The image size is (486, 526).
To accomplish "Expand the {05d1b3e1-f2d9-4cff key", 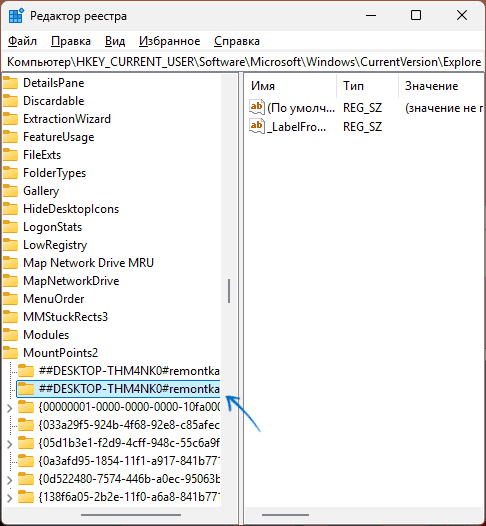I will tap(10, 443).
